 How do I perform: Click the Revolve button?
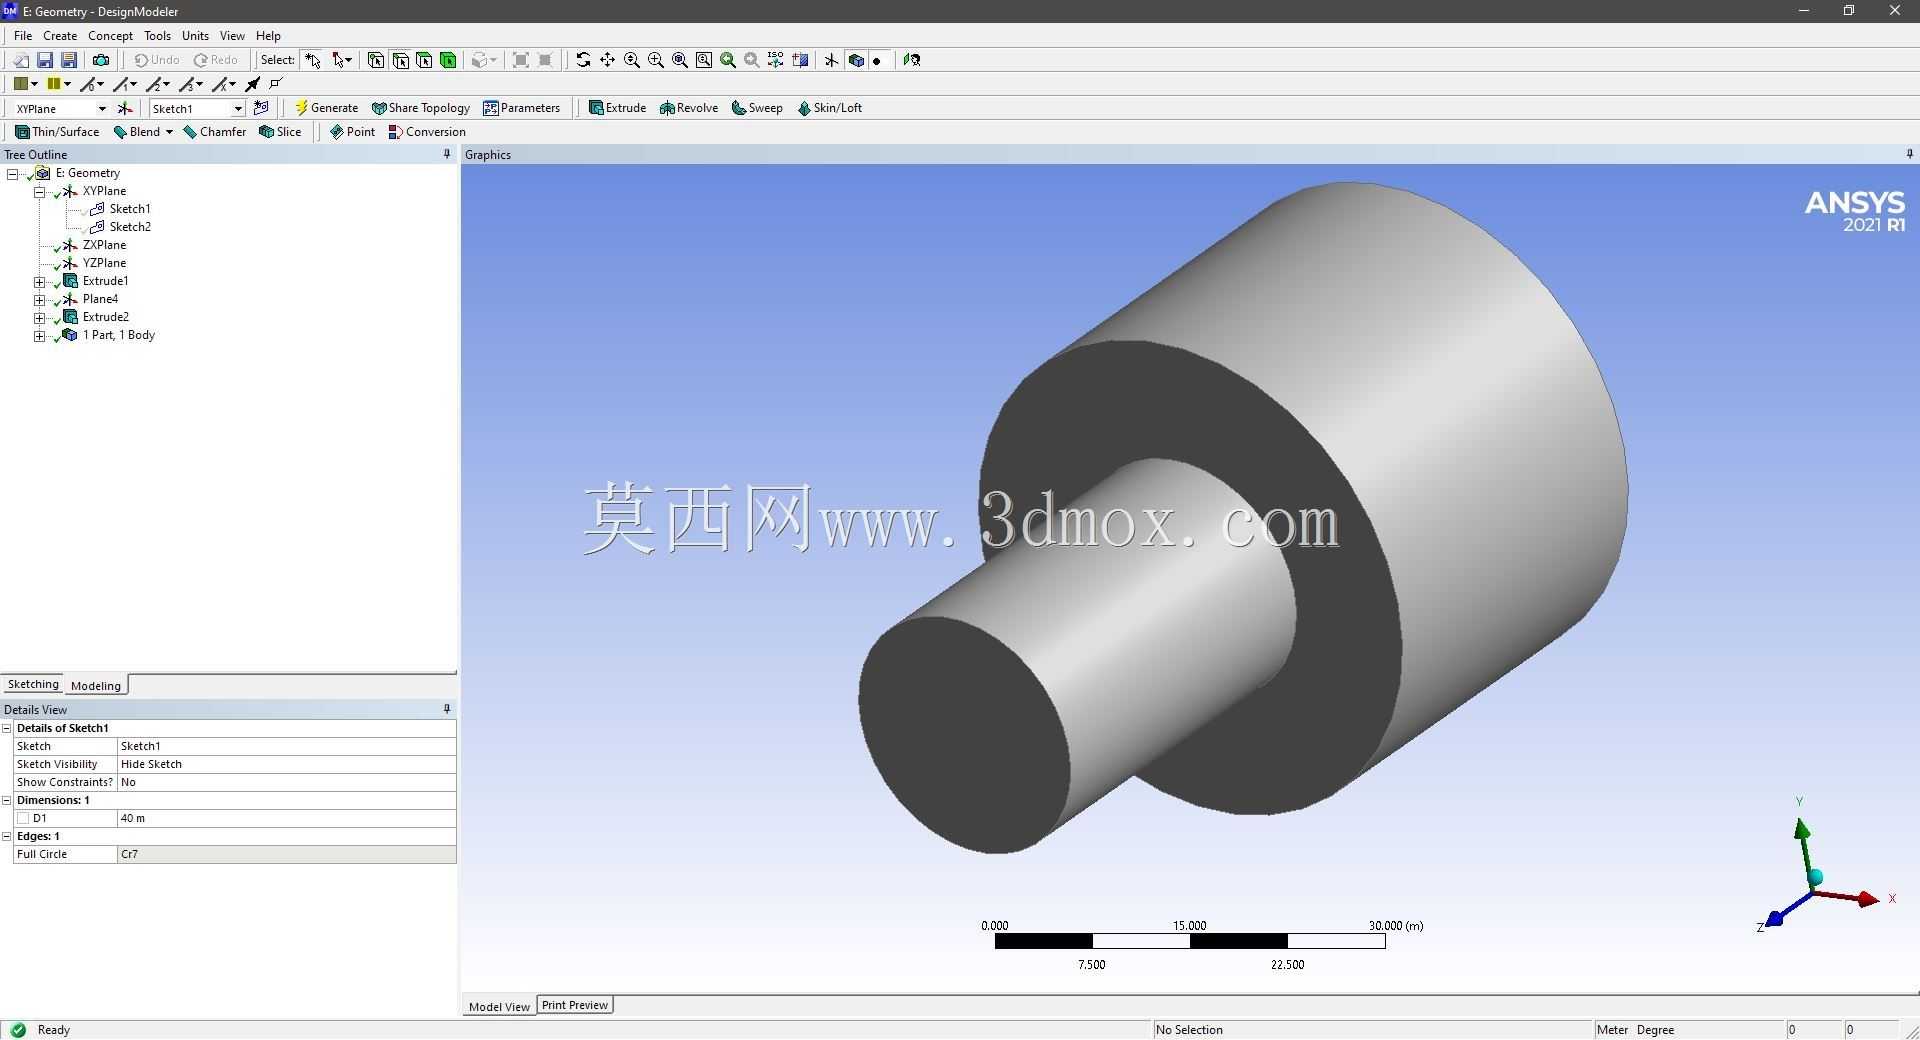point(689,108)
